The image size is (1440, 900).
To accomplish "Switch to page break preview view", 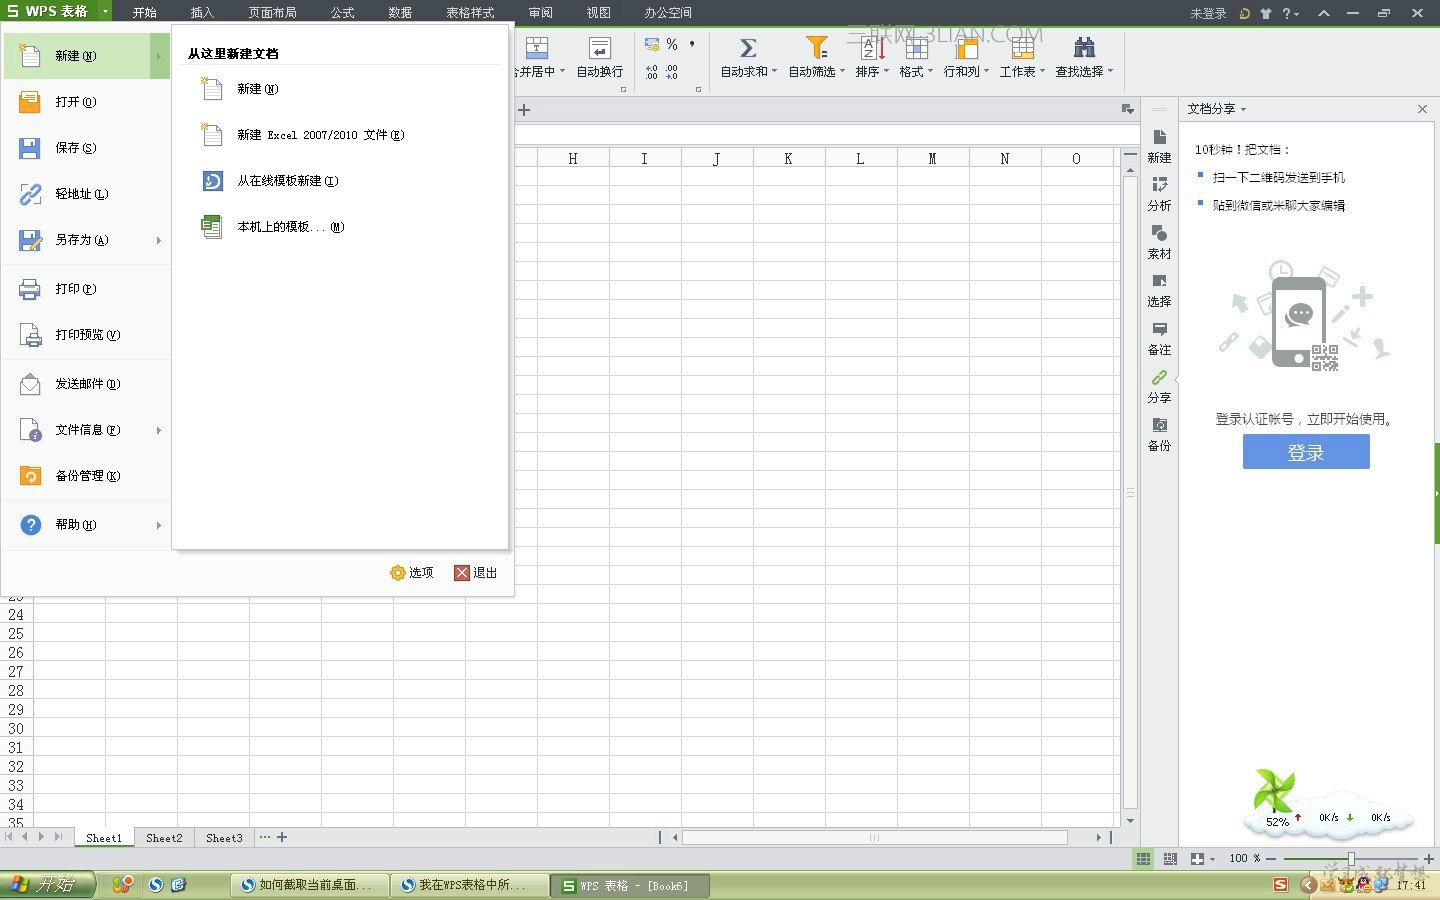I will coord(1170,859).
